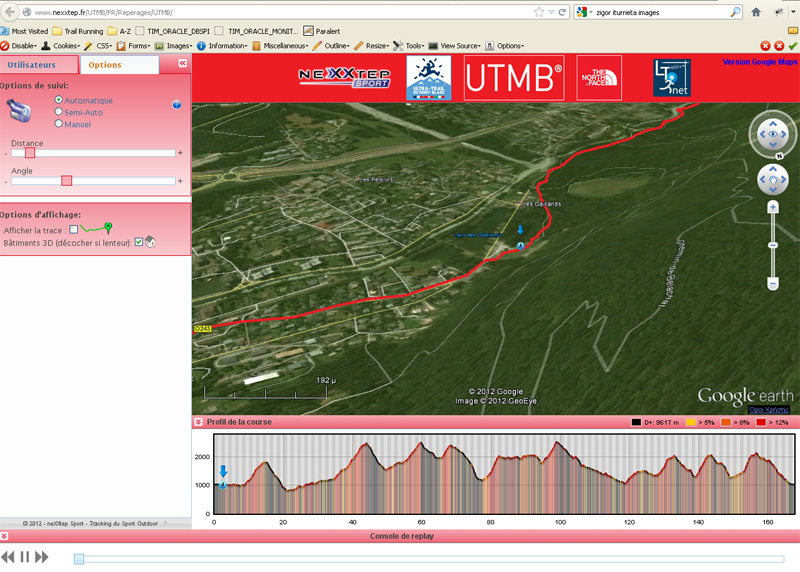The height and width of the screenshot is (572, 800).
Task: Select the Semi-Auto tracking mode
Action: pyautogui.click(x=59, y=112)
